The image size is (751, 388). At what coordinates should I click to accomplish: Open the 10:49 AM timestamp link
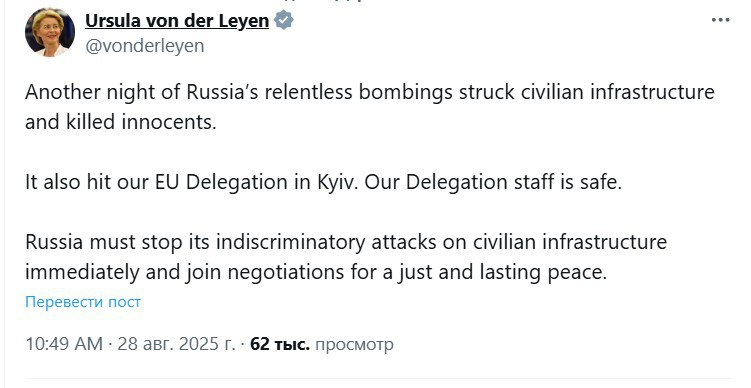point(64,344)
